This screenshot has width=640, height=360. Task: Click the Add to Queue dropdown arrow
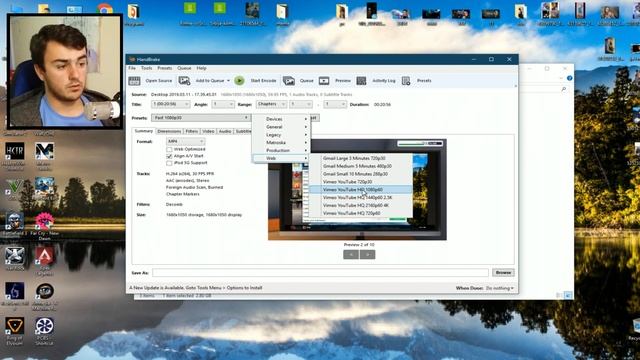pos(229,81)
